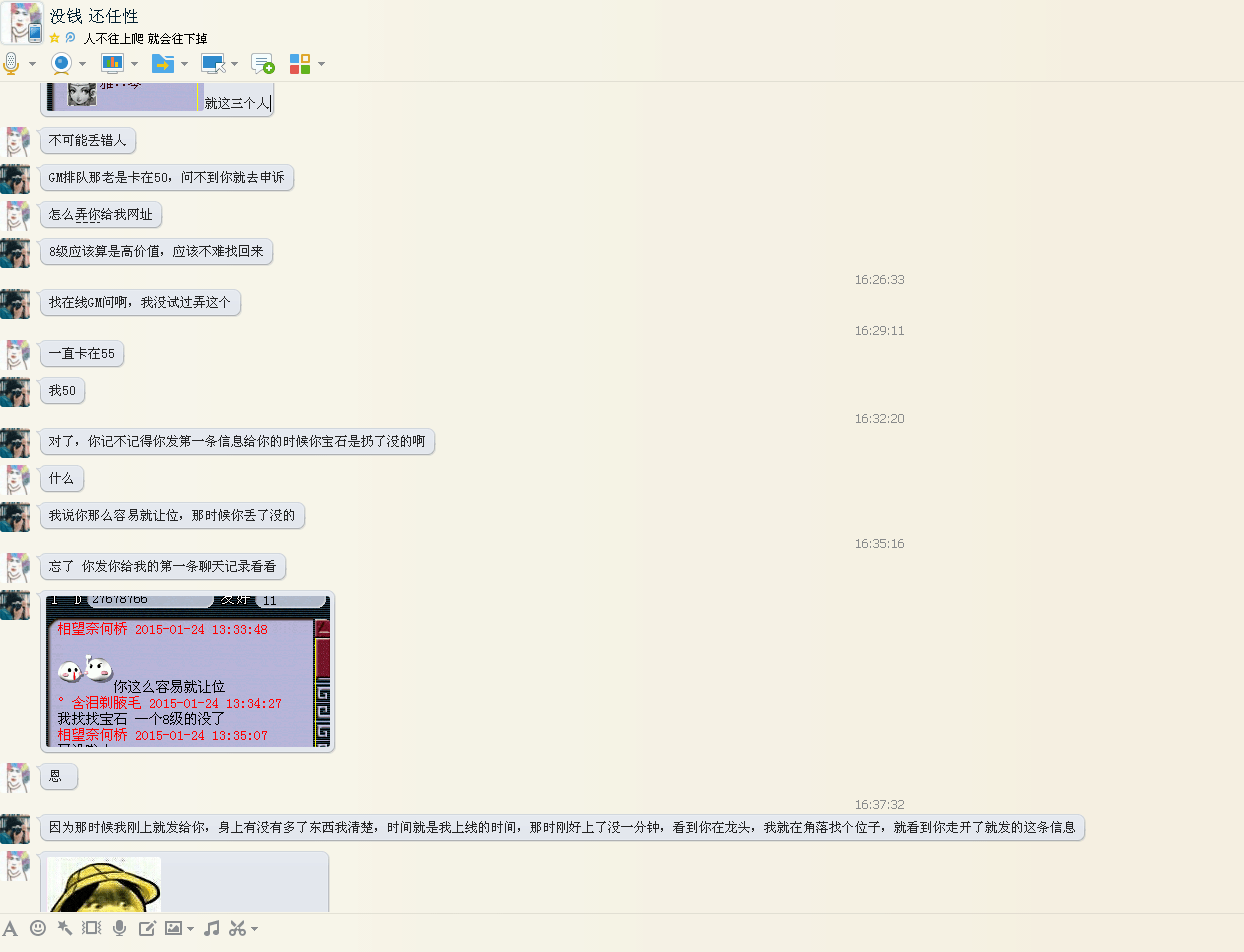Click the nickname 没钱 还任性
This screenshot has height=952, width=1244.
(94, 16)
